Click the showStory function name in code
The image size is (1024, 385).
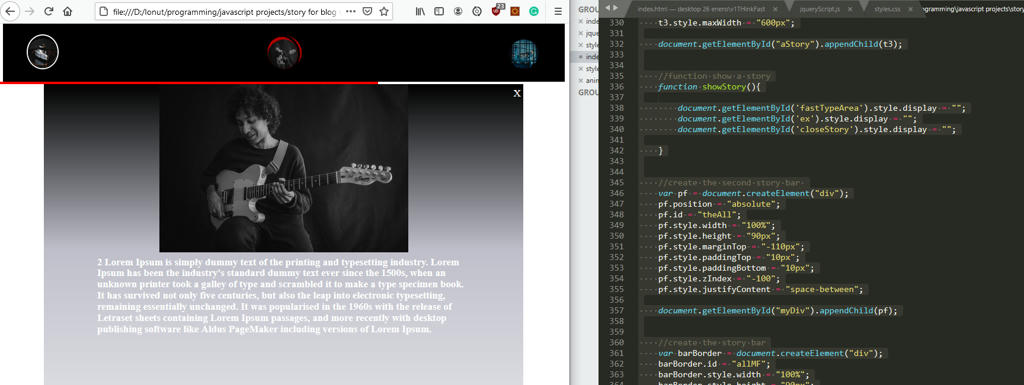coord(723,87)
